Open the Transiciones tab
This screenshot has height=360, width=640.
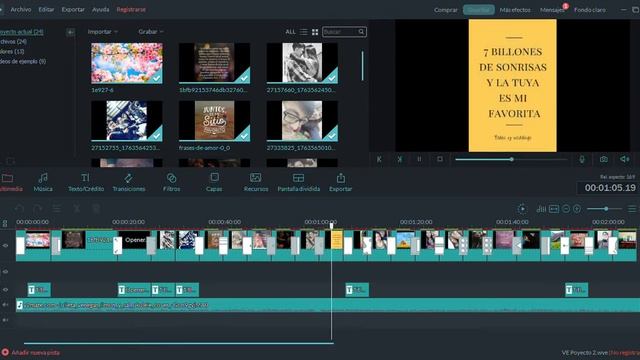pyautogui.click(x=129, y=182)
